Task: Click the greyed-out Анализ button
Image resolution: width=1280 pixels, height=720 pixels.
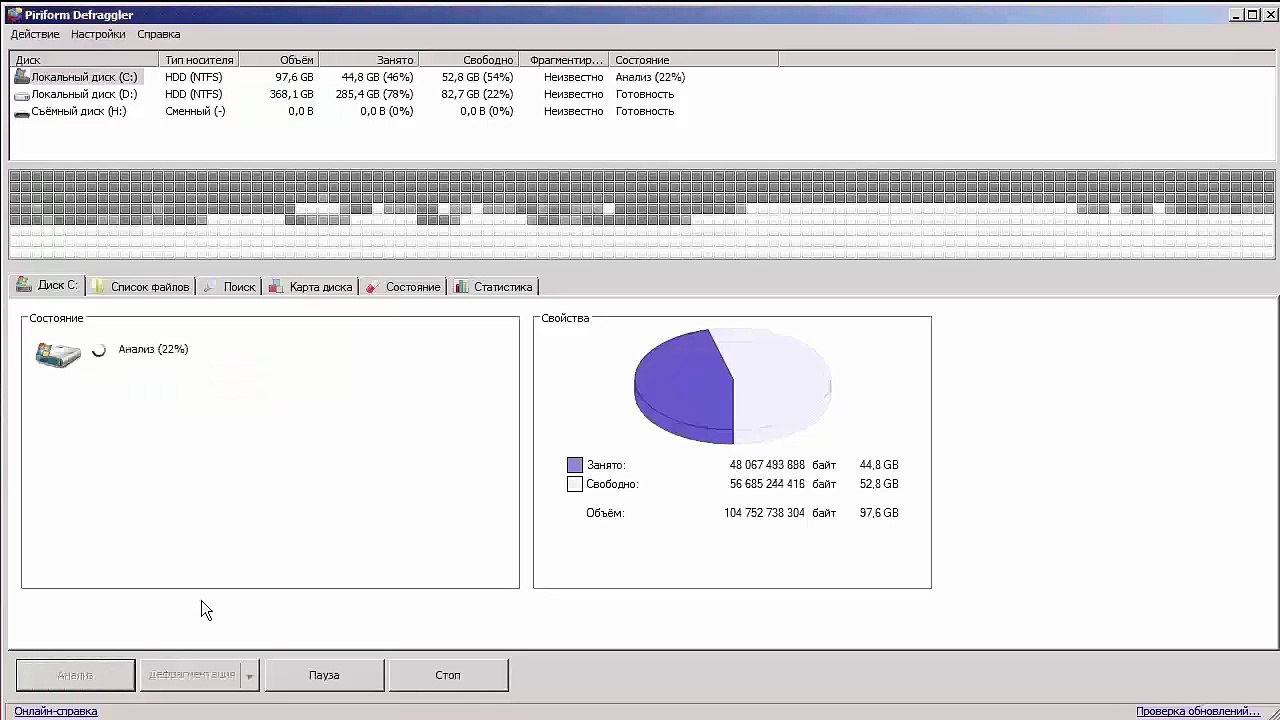Action: (75, 675)
